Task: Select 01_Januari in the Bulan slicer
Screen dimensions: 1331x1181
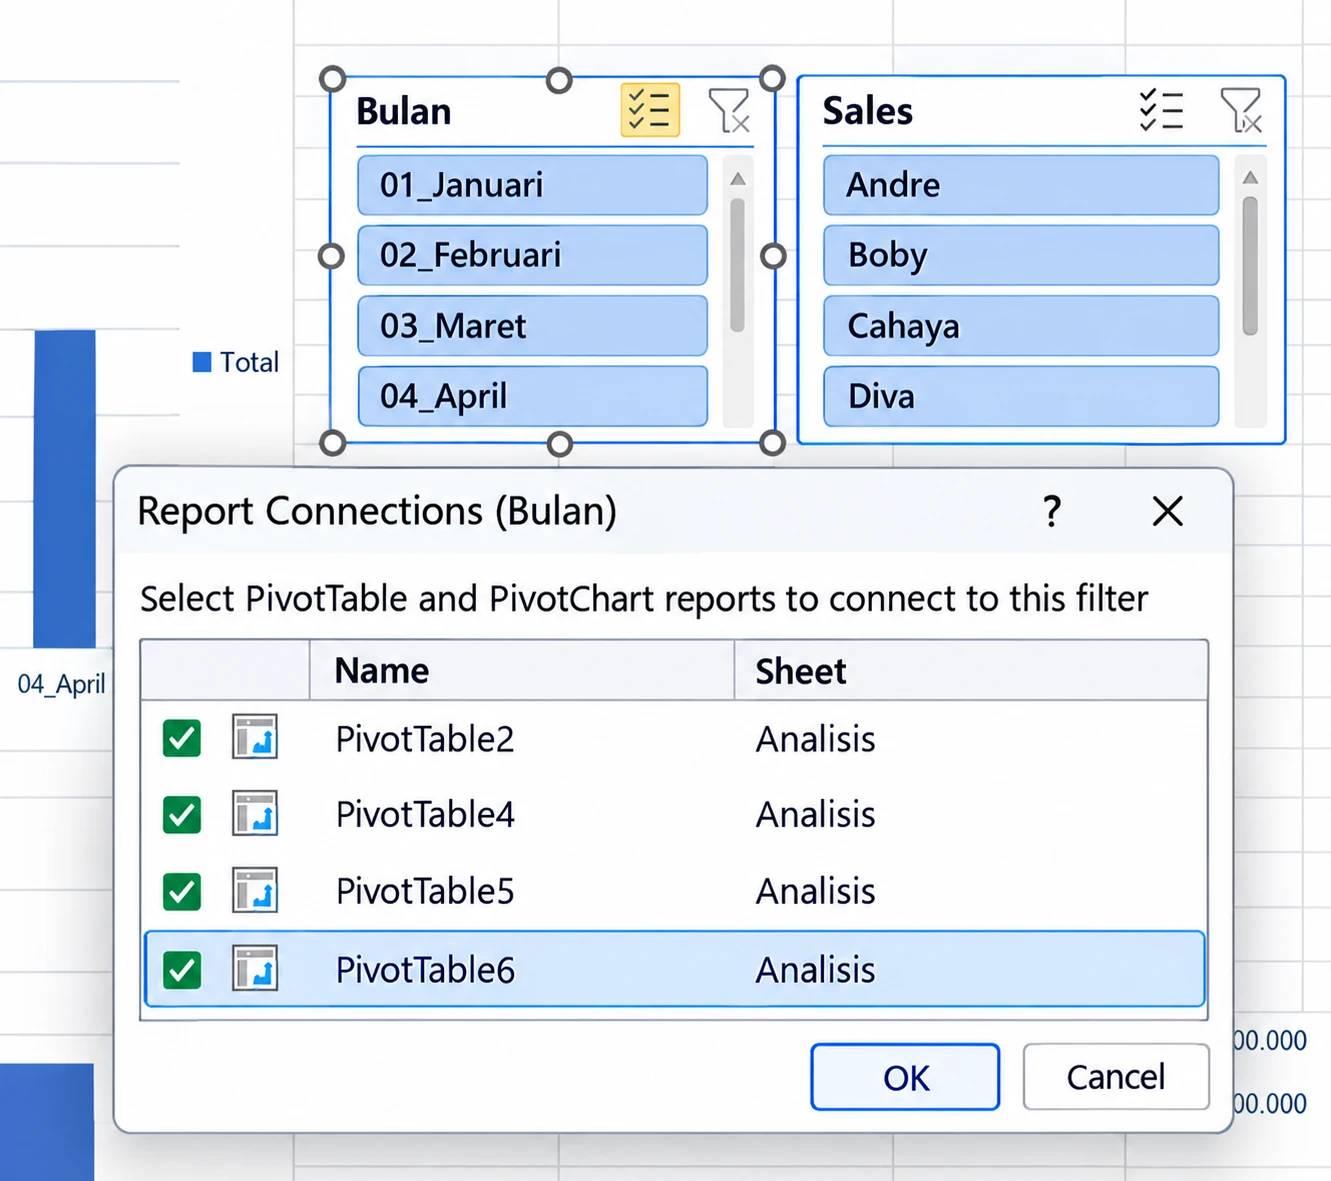Action: point(532,185)
